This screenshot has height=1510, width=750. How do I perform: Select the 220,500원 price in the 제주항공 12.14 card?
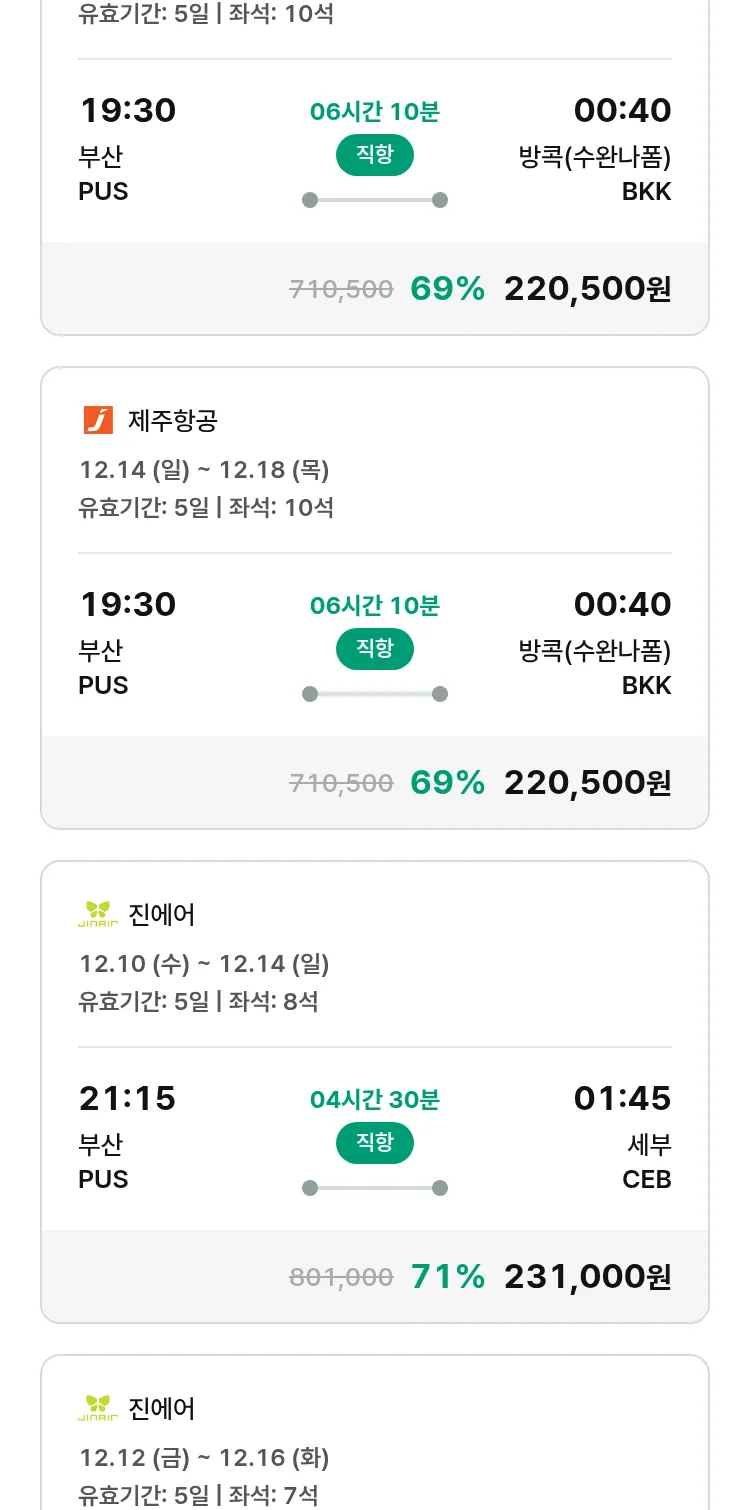point(587,783)
